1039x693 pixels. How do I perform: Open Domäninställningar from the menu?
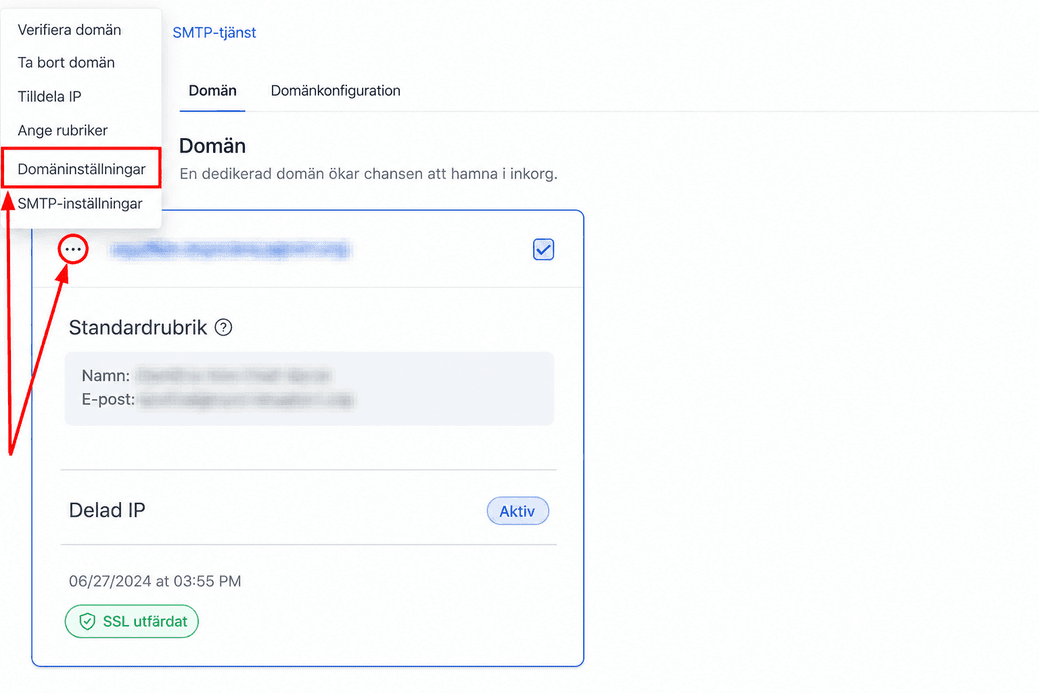coord(81,169)
